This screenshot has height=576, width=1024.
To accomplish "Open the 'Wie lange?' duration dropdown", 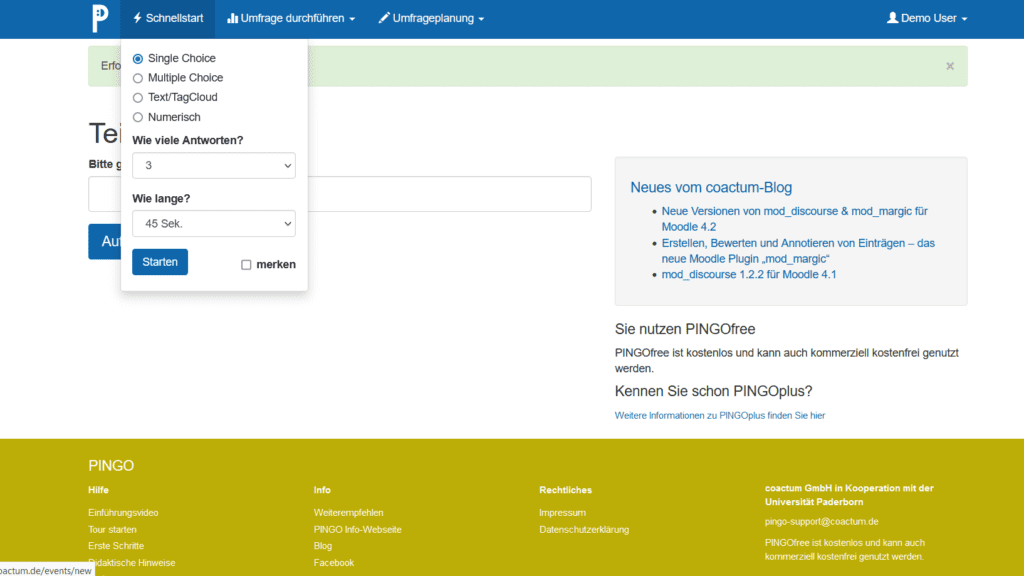I will point(213,223).
